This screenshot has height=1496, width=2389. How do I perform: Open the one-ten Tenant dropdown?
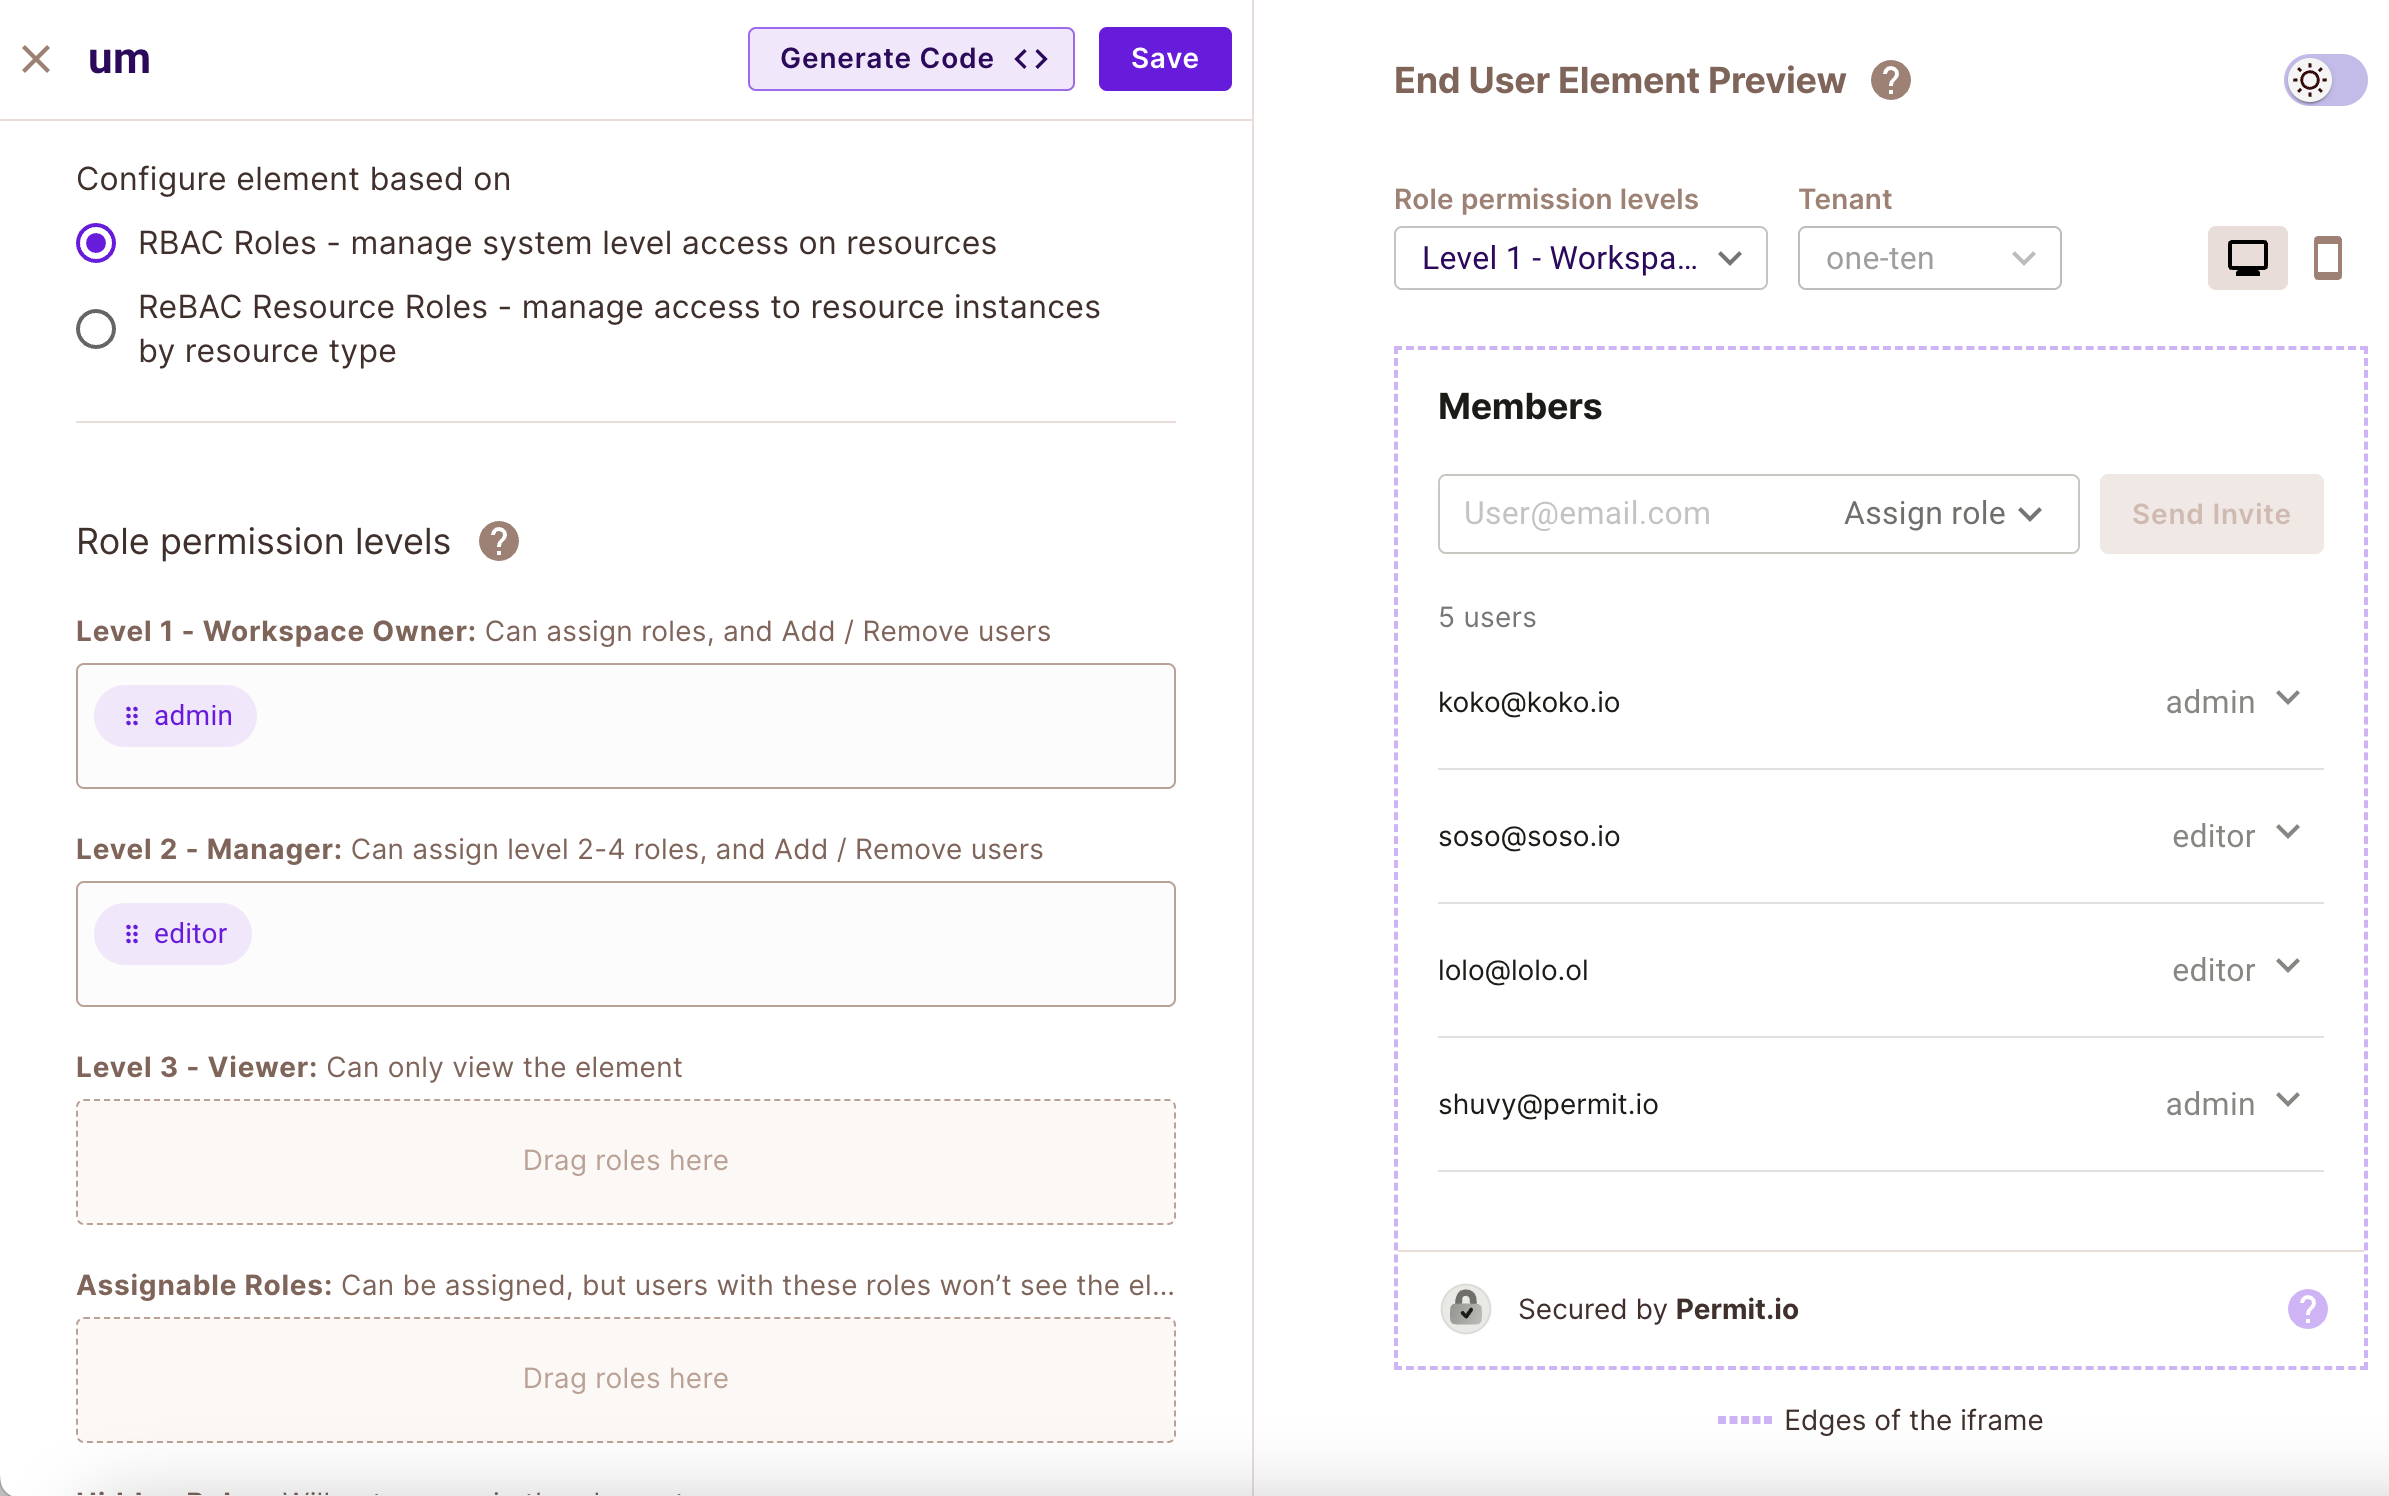(x=1928, y=258)
